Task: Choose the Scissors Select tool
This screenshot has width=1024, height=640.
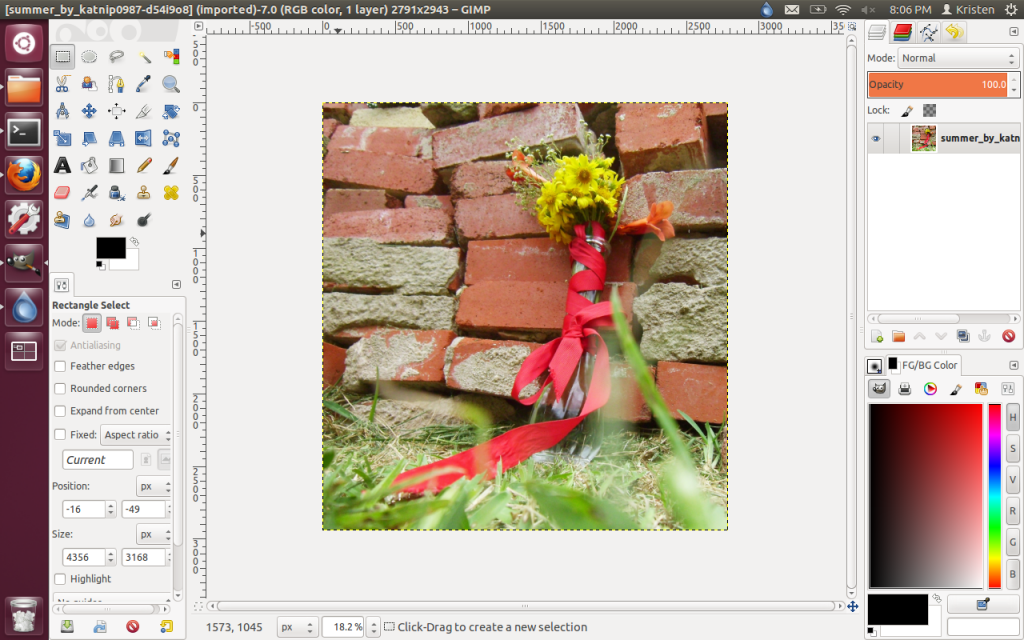Action: pos(62,84)
